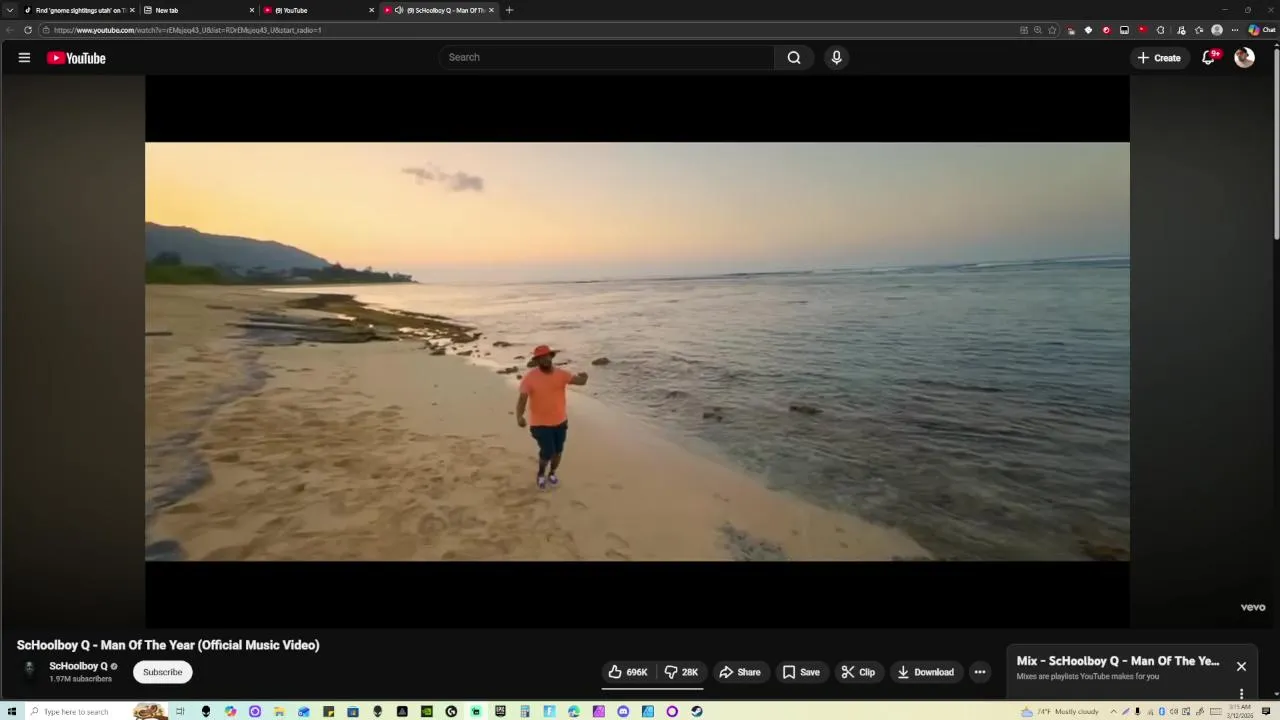Create a Clip of the video
This screenshot has height=720, width=1280.
(x=858, y=672)
